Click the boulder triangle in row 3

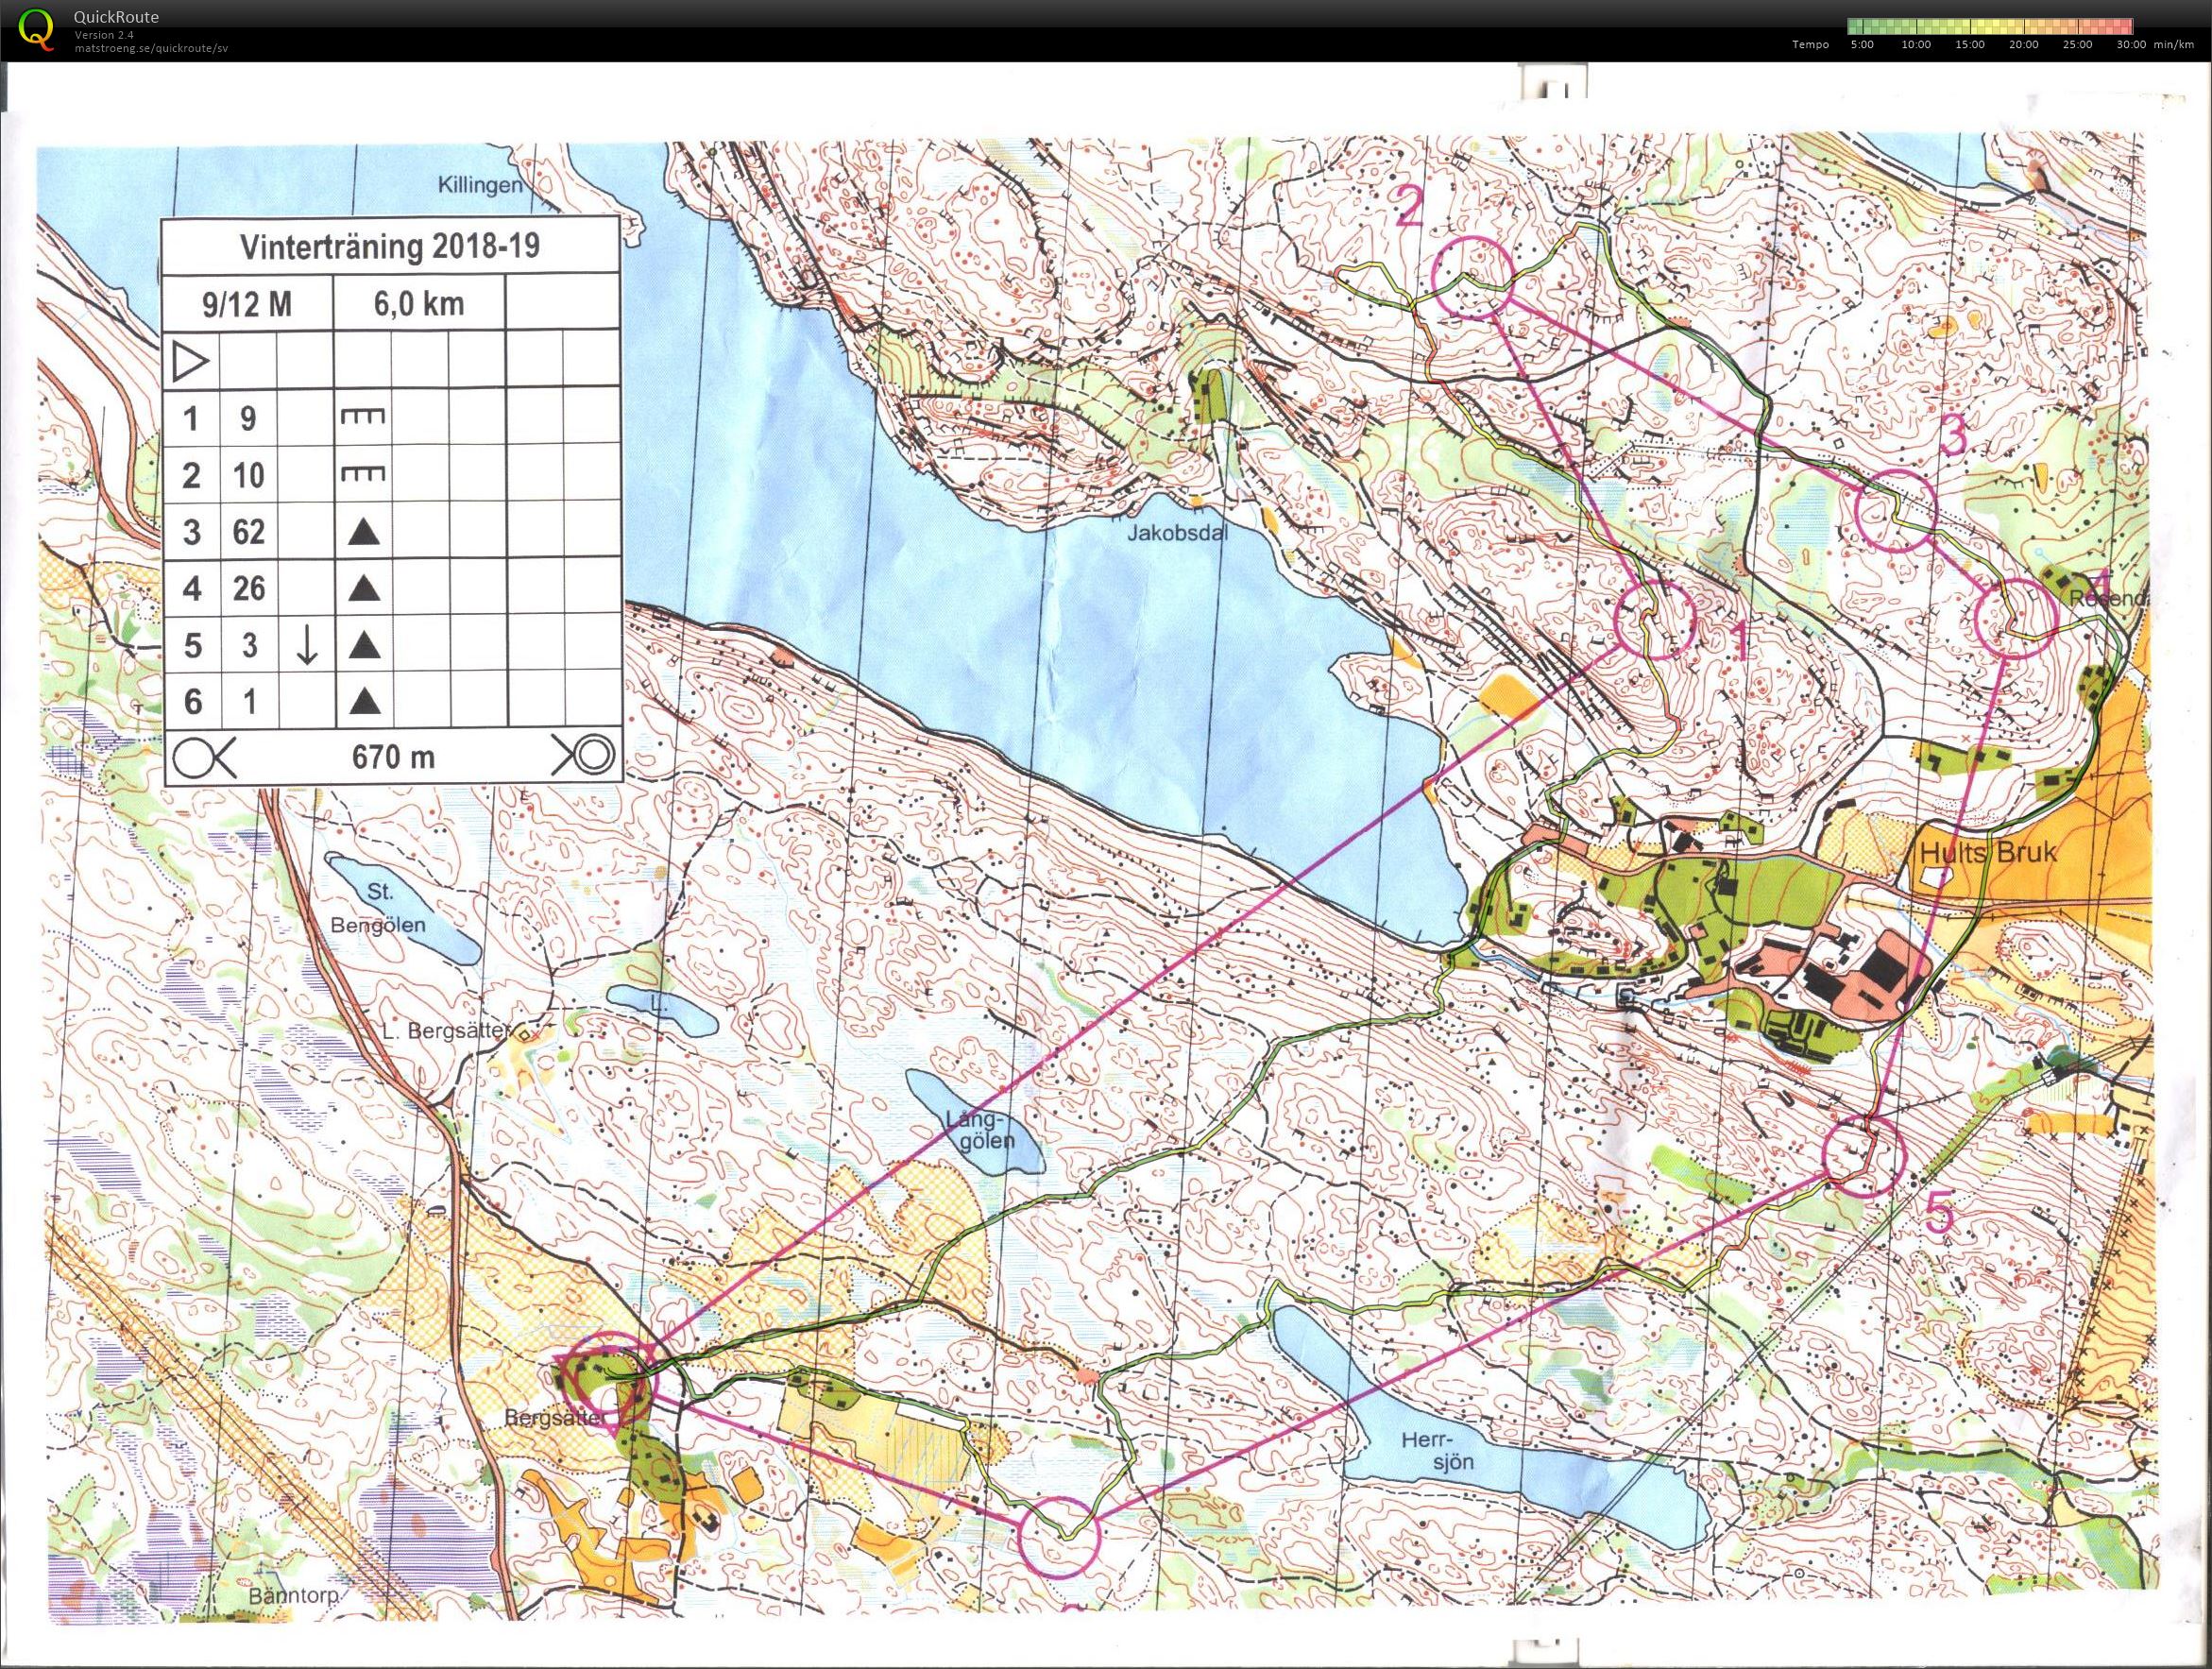pos(364,532)
